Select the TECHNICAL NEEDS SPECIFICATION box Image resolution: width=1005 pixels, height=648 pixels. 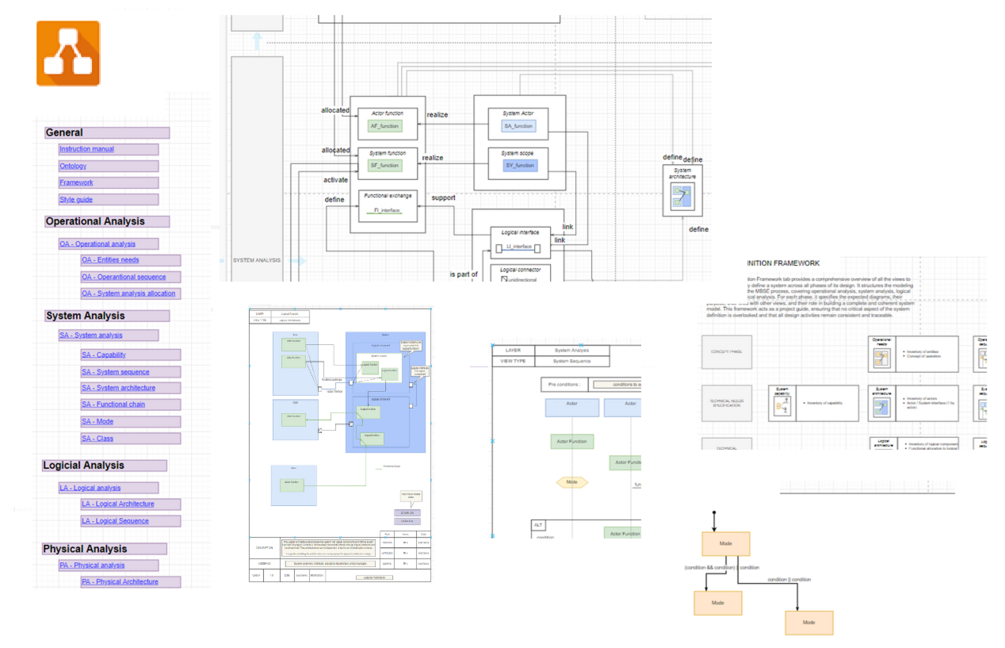click(726, 403)
